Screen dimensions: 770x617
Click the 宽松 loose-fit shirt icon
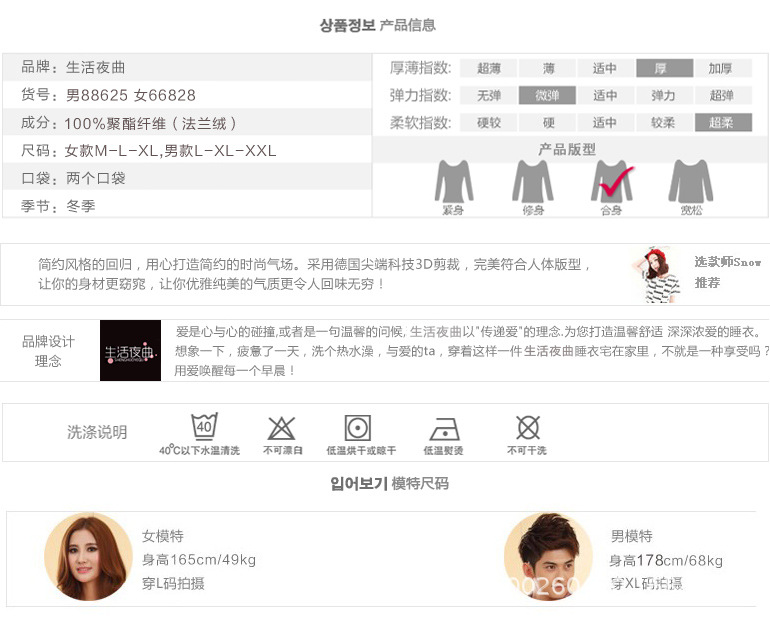[691, 181]
